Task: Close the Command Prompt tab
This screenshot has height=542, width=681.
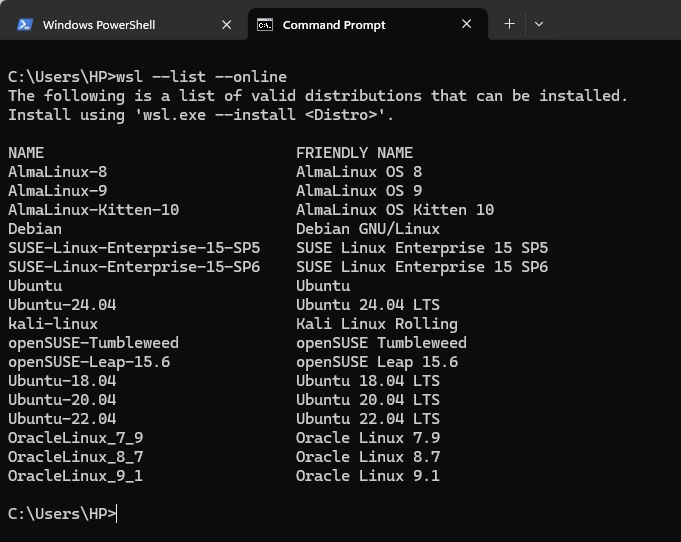Action: click(x=466, y=24)
